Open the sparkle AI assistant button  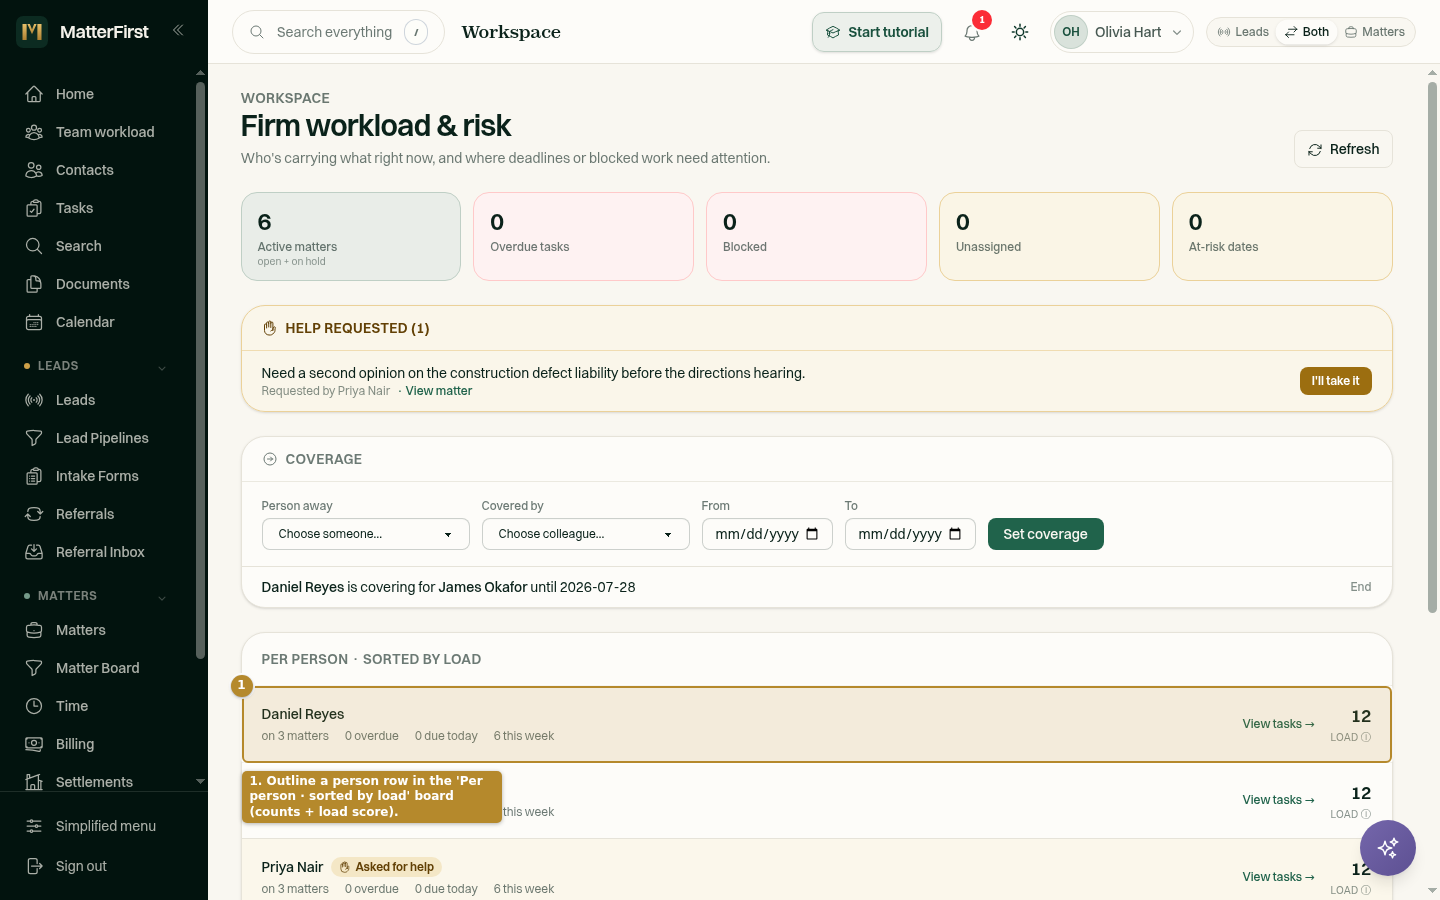pos(1388,848)
